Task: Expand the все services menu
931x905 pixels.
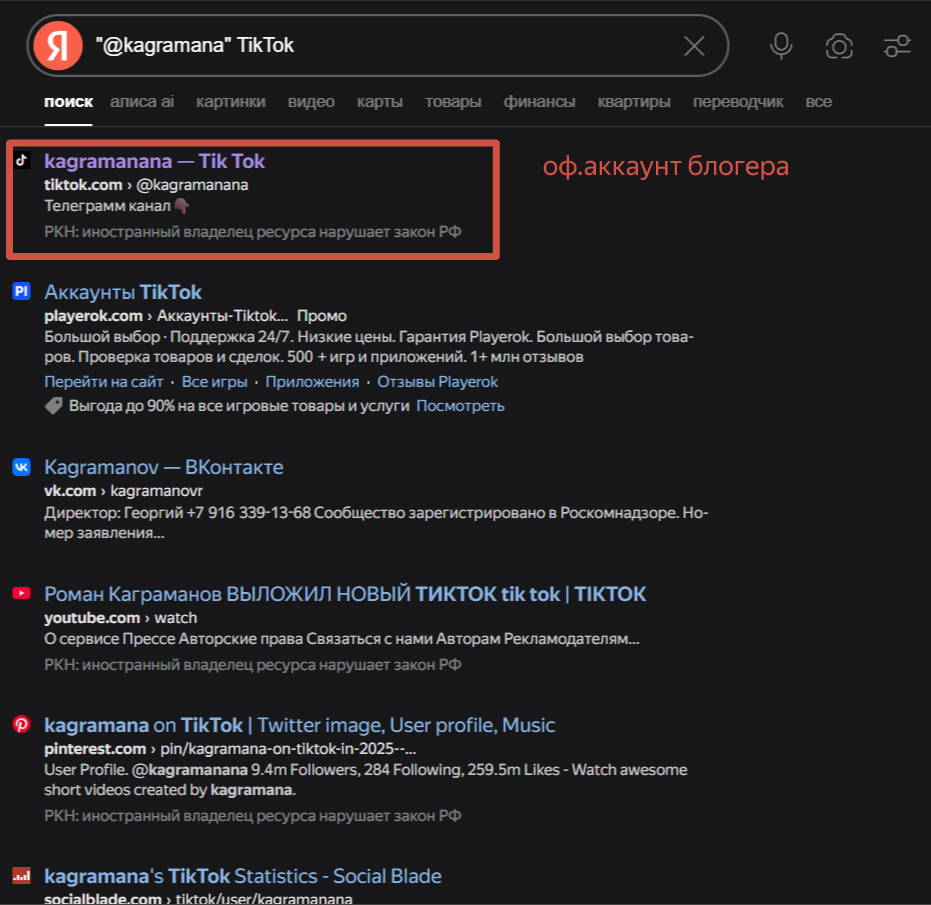Action: point(818,102)
